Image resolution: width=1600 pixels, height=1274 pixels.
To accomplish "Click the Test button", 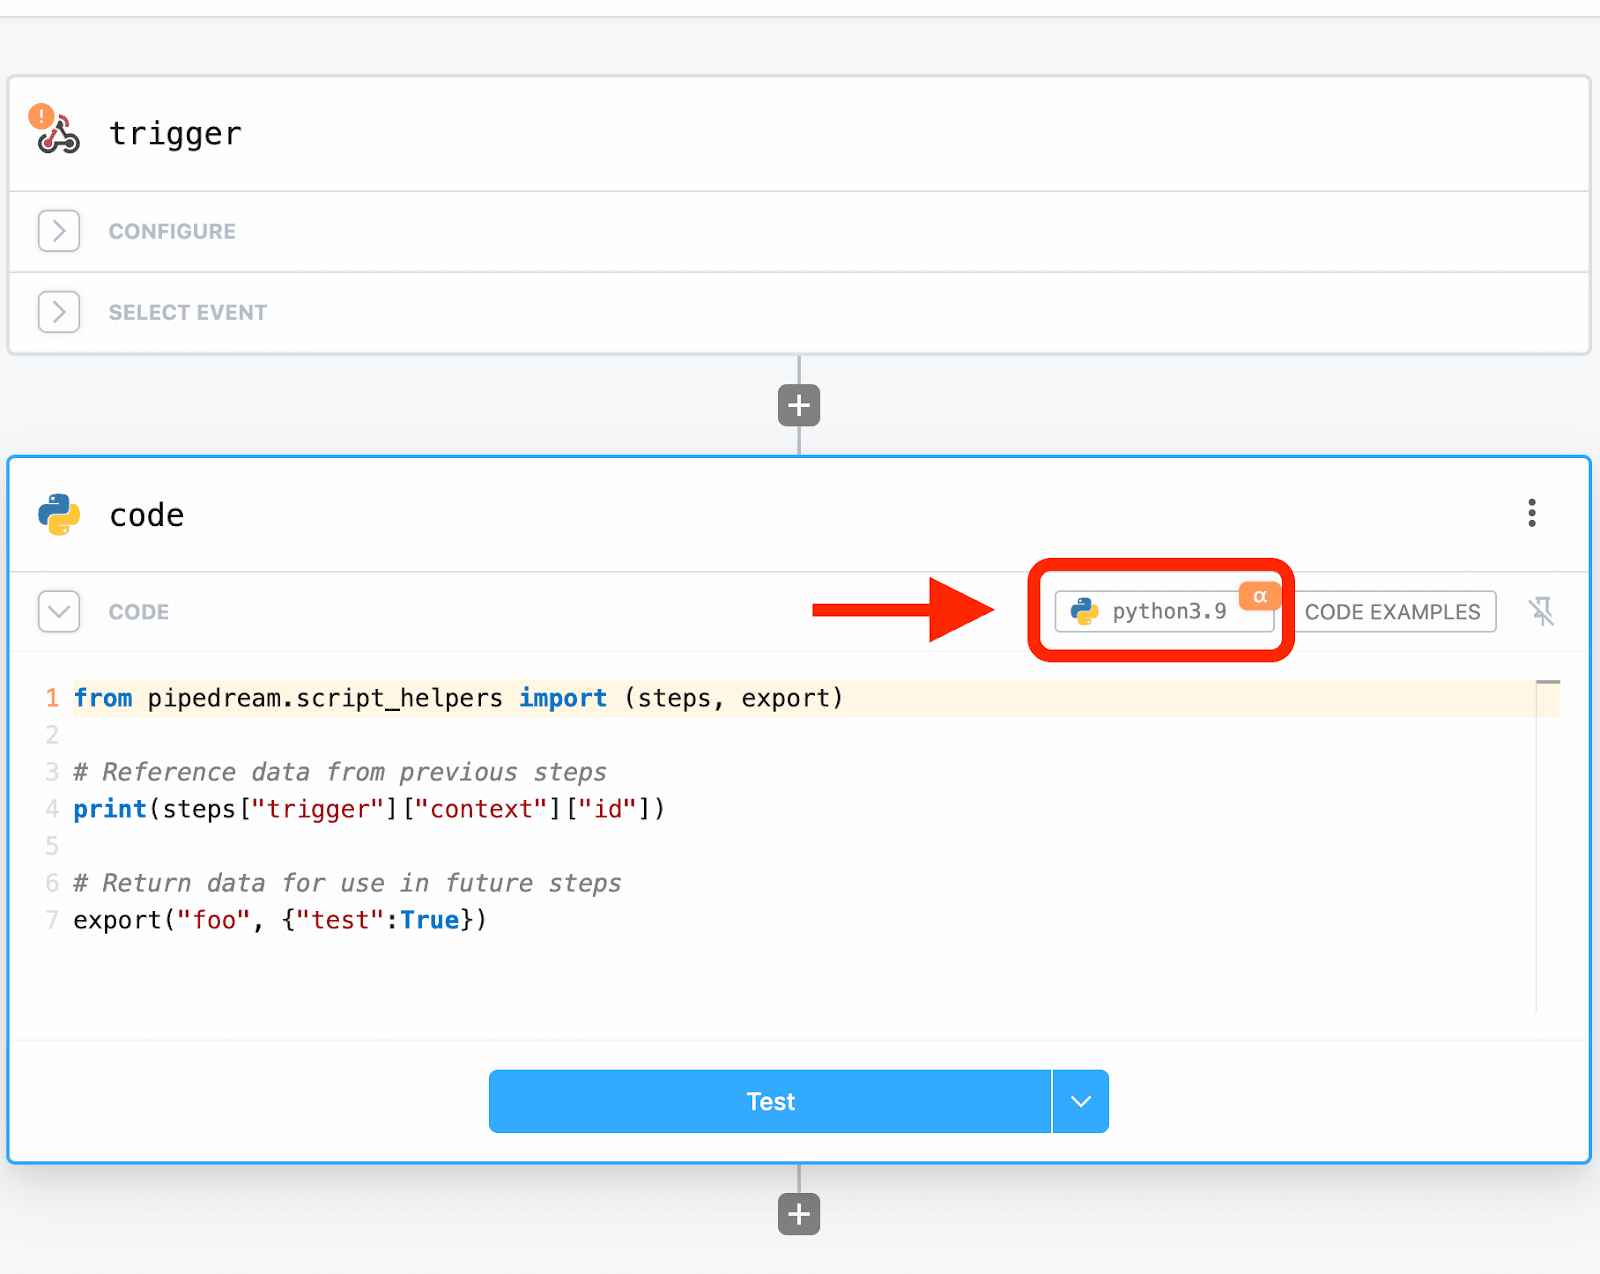I will 770,1101.
